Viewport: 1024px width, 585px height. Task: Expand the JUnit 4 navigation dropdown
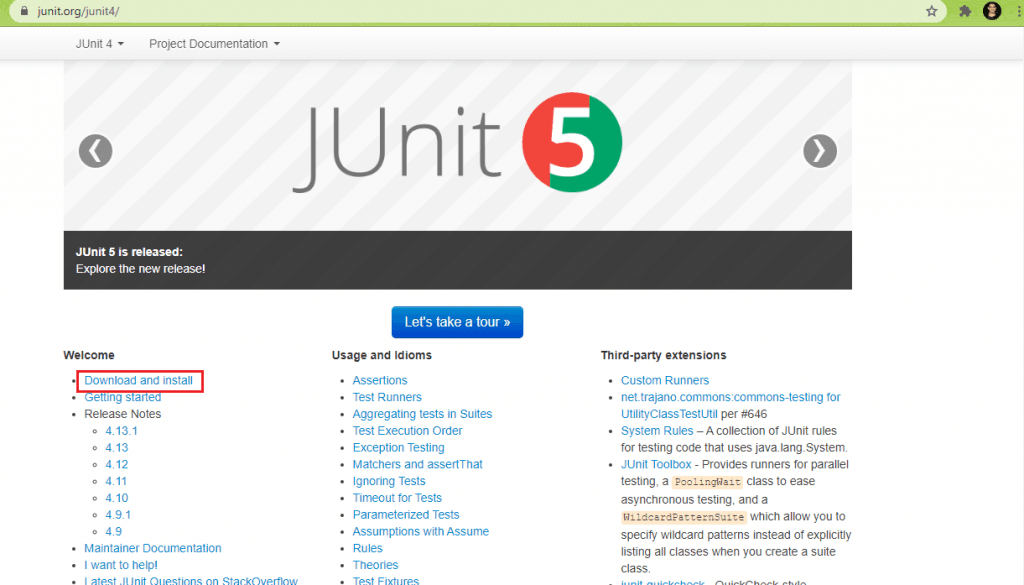point(99,43)
